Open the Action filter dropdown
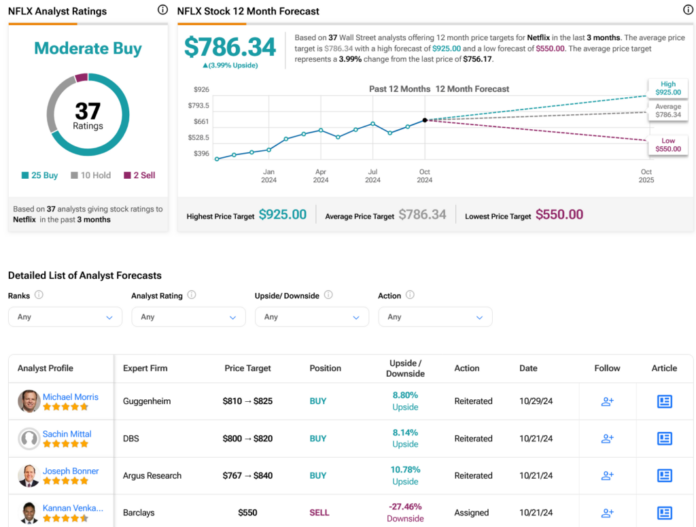Viewport: 696px width, 527px height. (435, 316)
